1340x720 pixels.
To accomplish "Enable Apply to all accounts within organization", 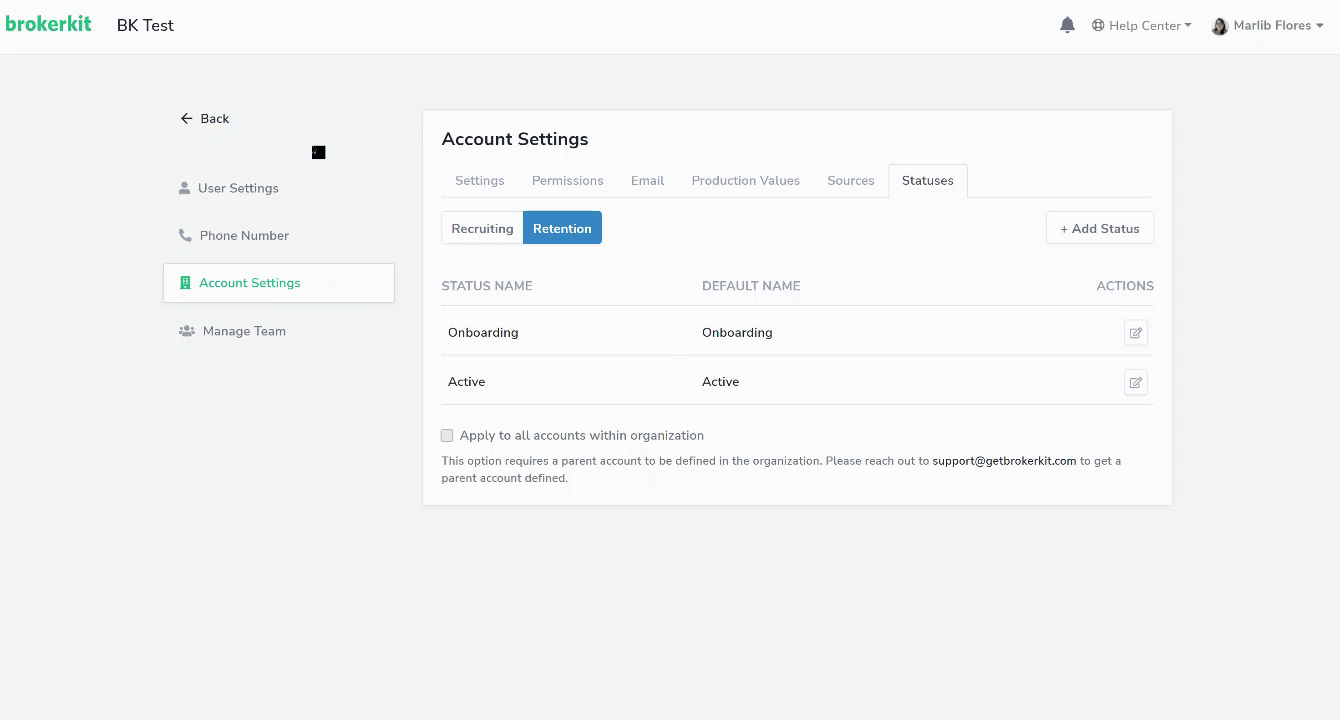I will [447, 435].
